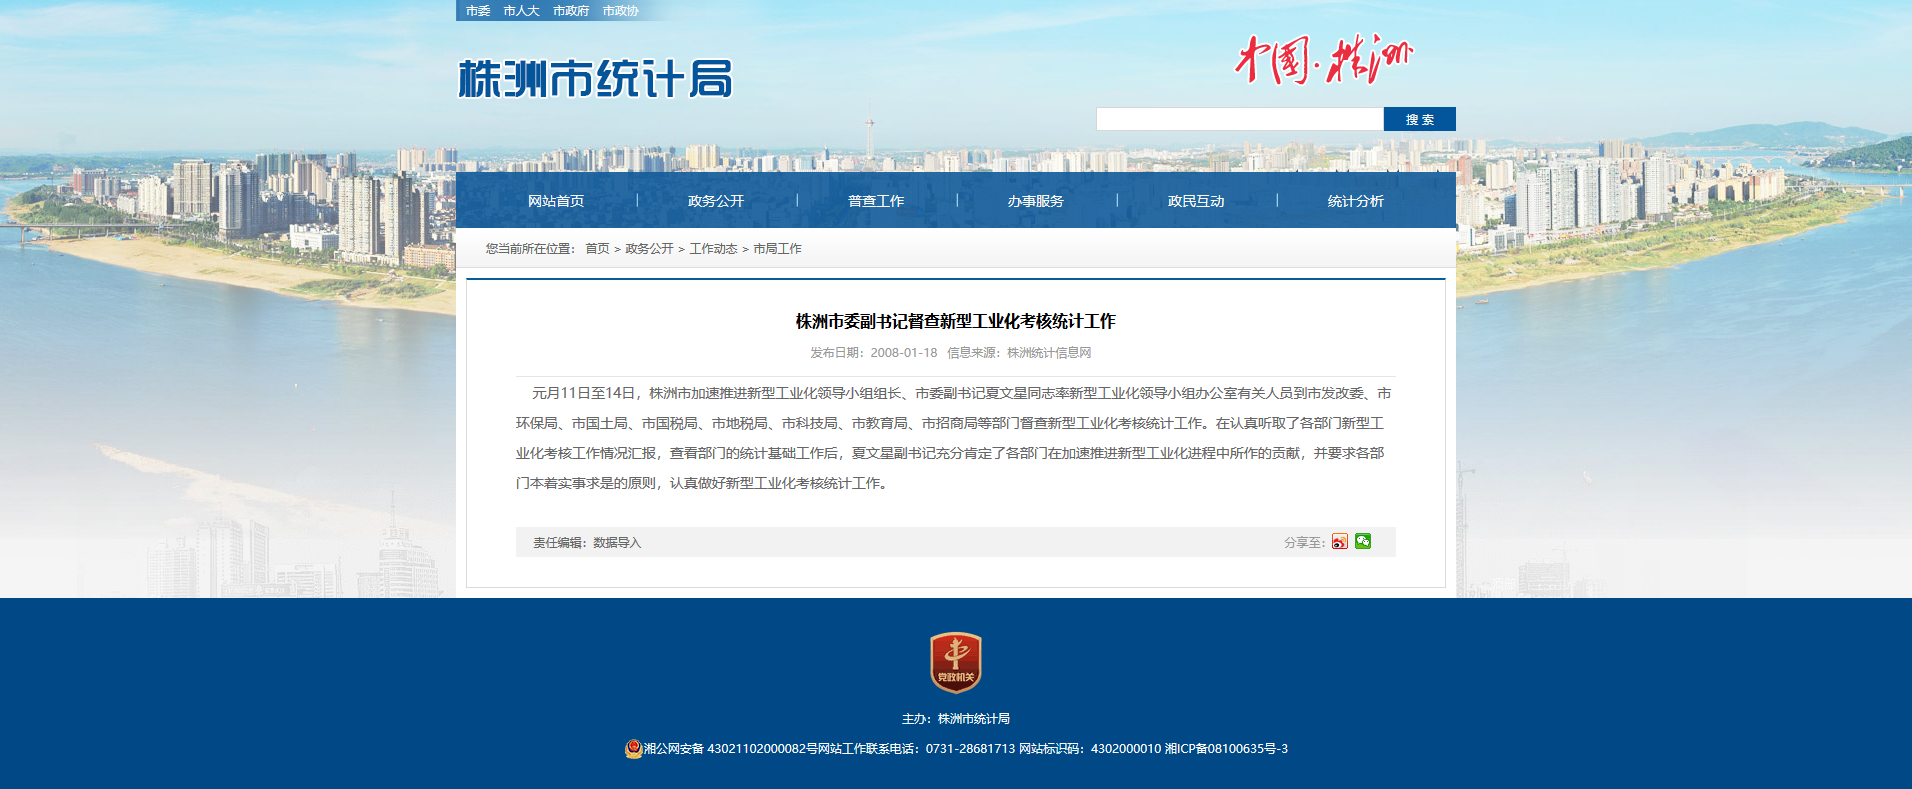This screenshot has width=1912, height=789.
Task: Open the 政务公开 nav menu
Action: 716,201
